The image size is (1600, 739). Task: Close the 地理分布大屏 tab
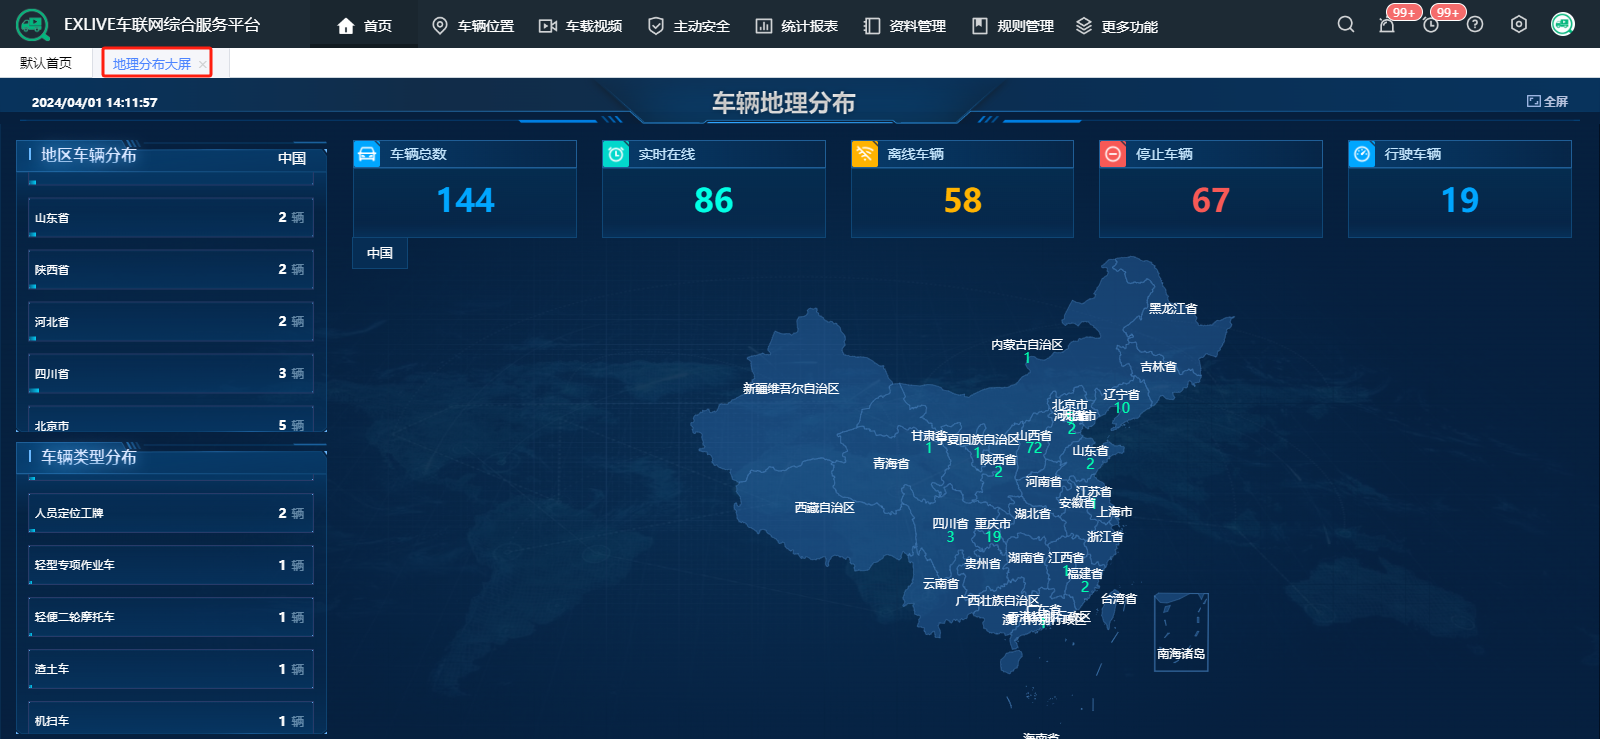(x=203, y=64)
